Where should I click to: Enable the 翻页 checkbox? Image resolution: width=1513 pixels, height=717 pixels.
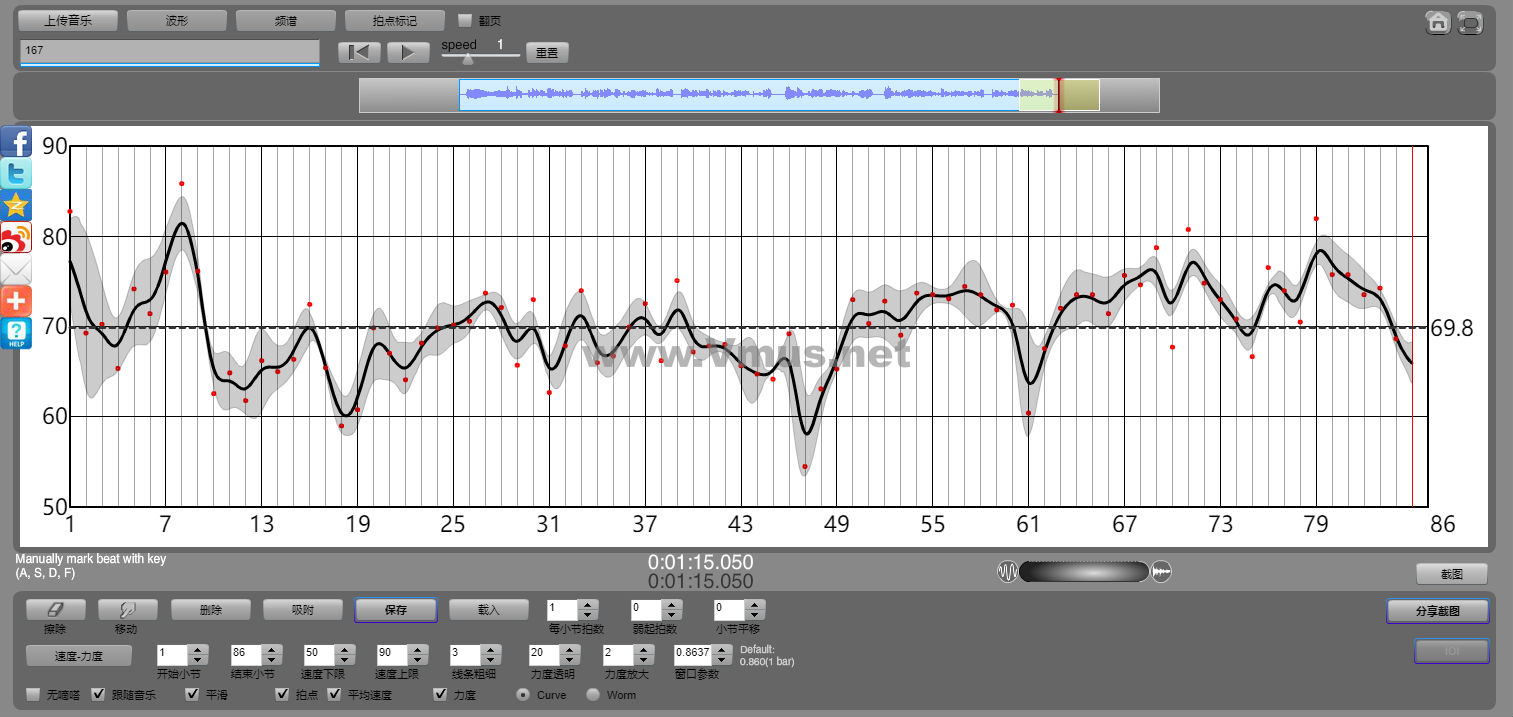point(465,20)
